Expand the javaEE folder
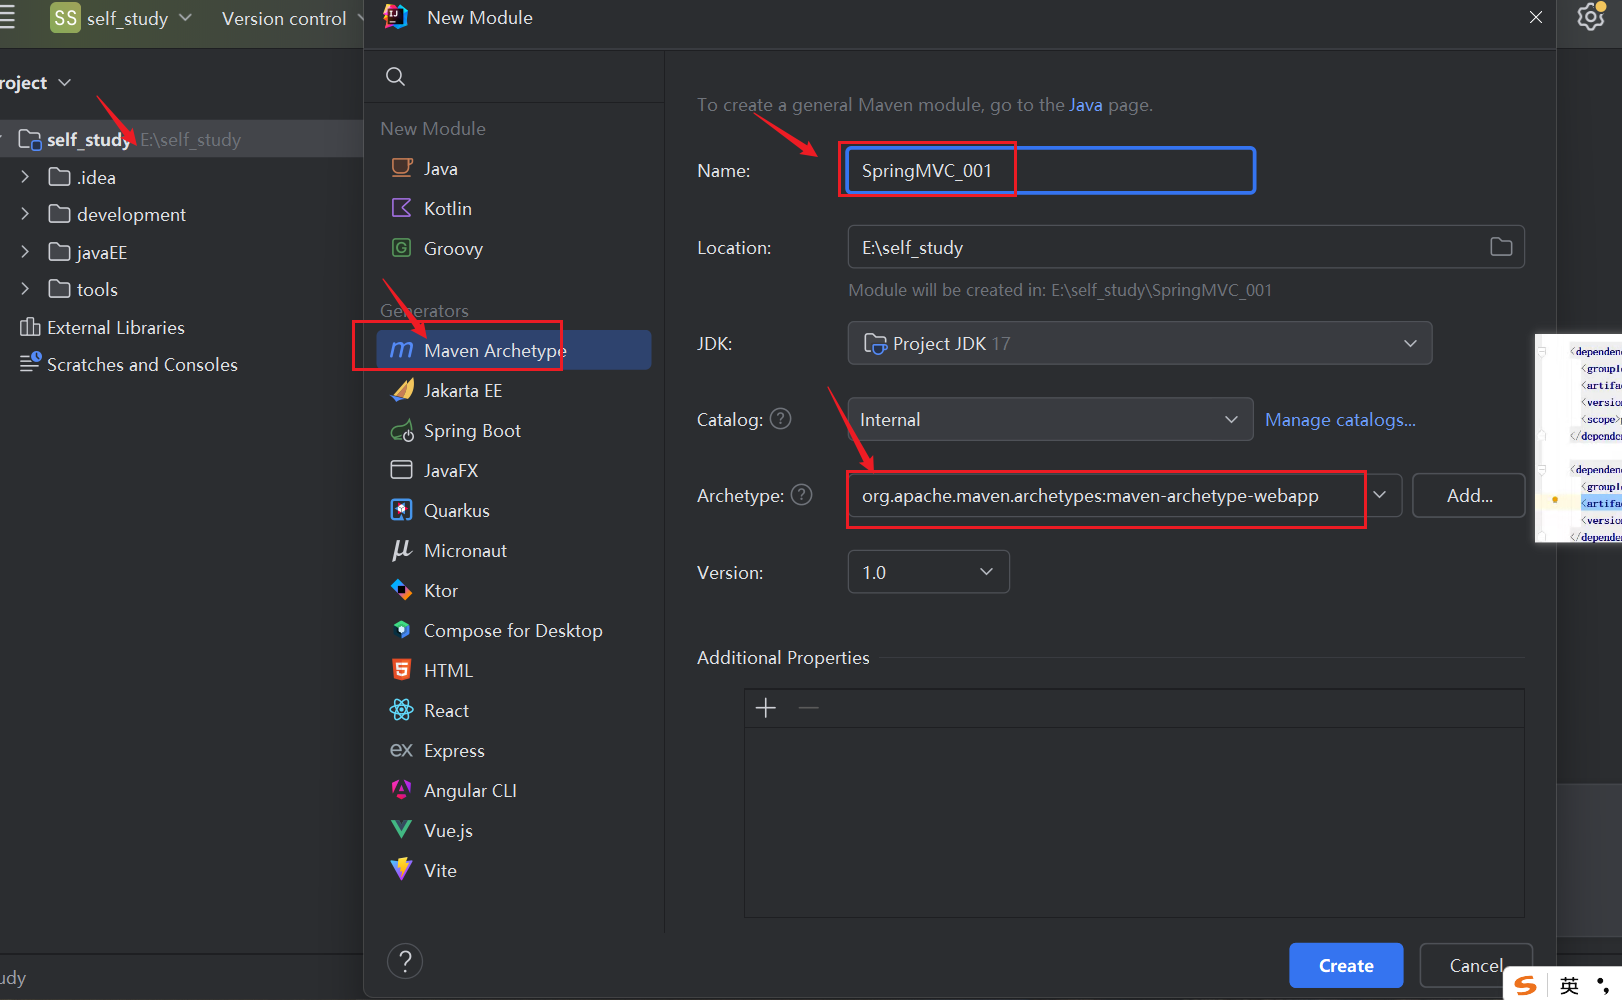Image resolution: width=1622 pixels, height=1000 pixels. pos(25,252)
